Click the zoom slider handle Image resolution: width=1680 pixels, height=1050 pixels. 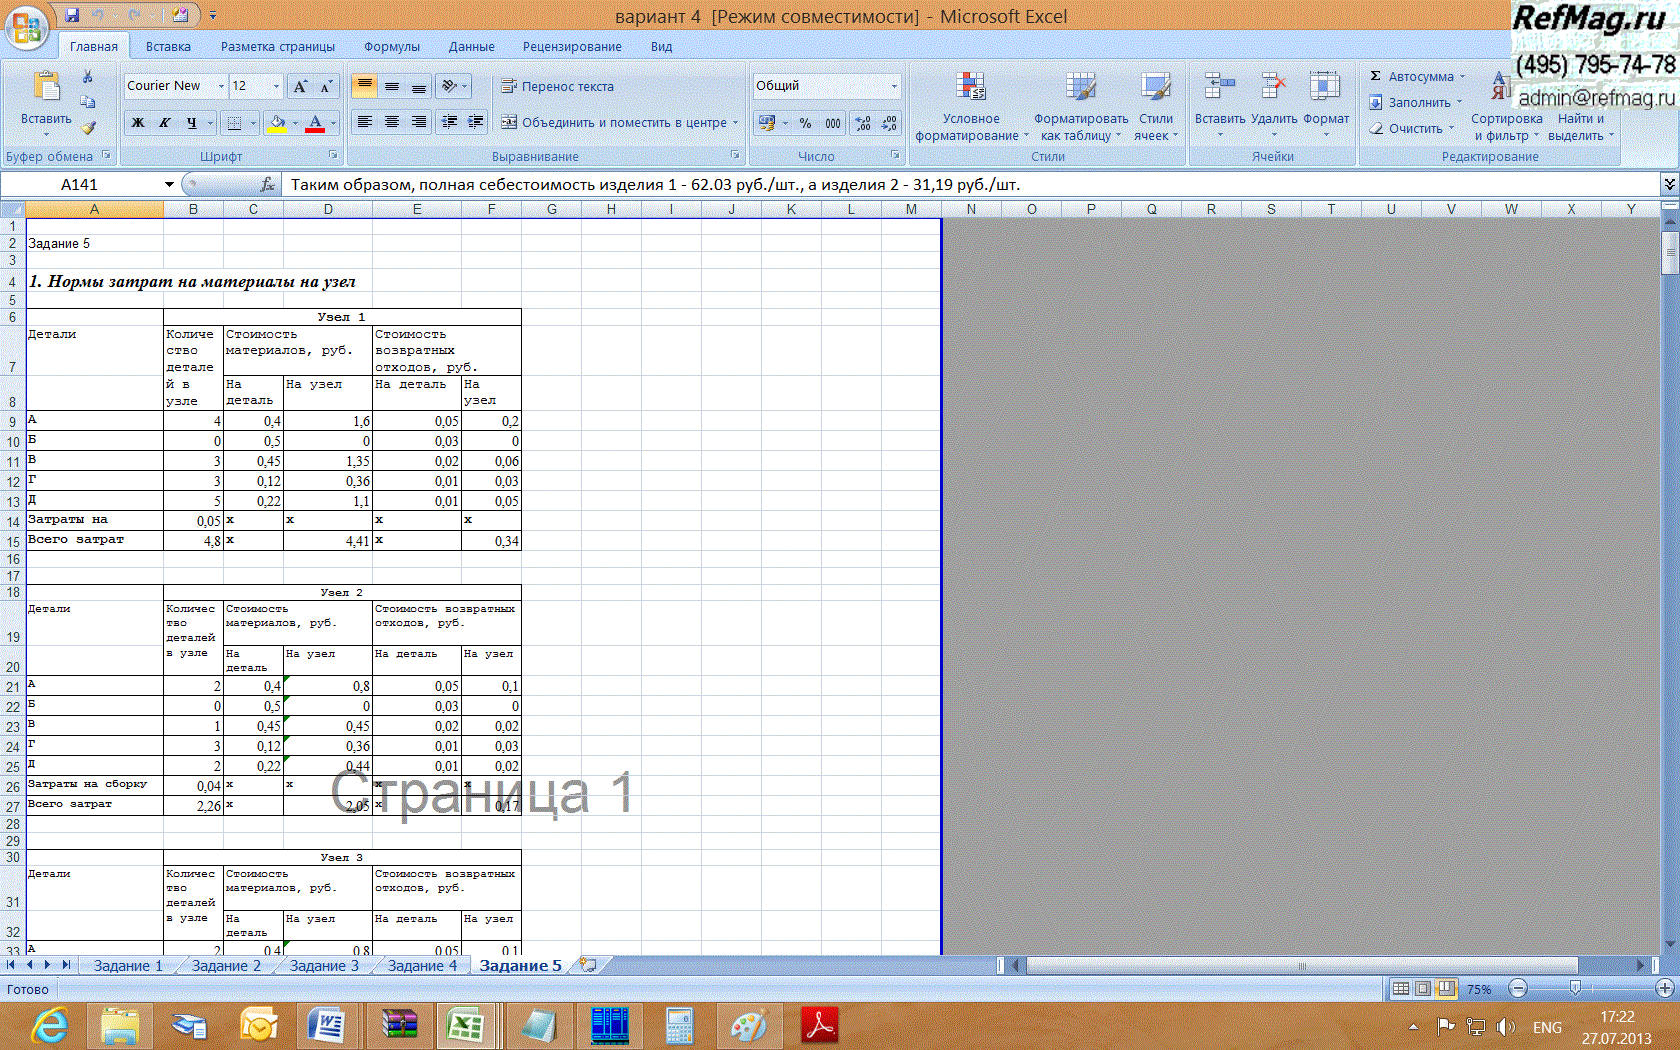pos(1575,989)
